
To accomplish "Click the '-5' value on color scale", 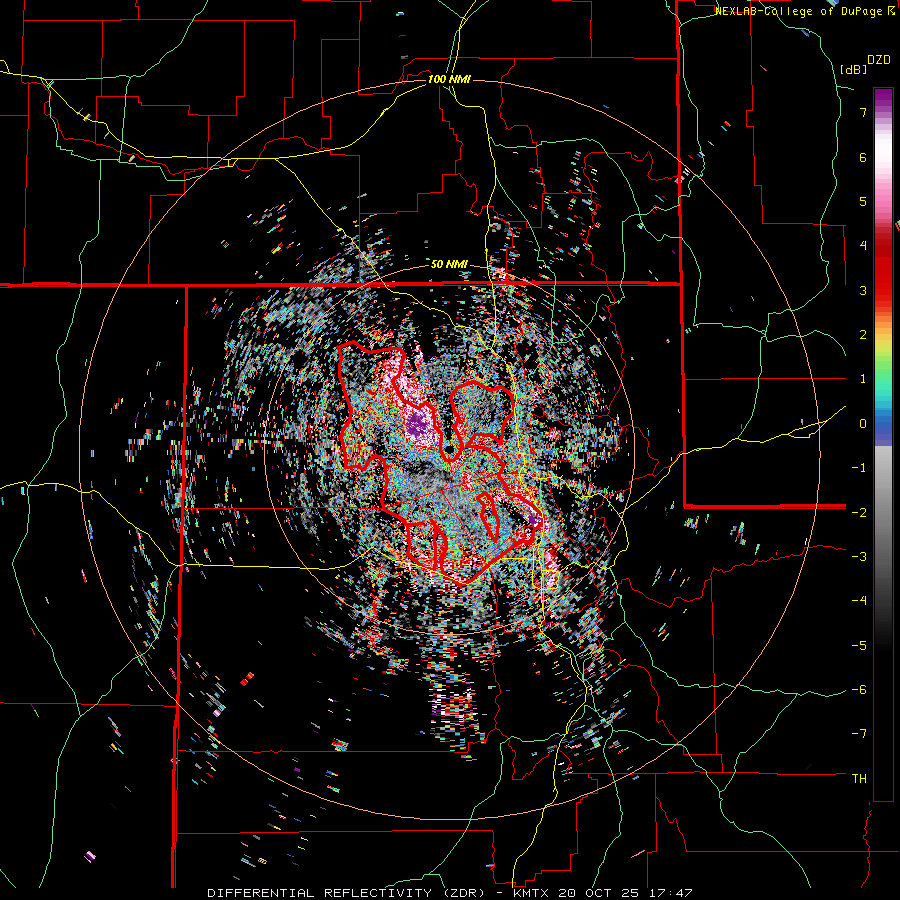I will (859, 646).
